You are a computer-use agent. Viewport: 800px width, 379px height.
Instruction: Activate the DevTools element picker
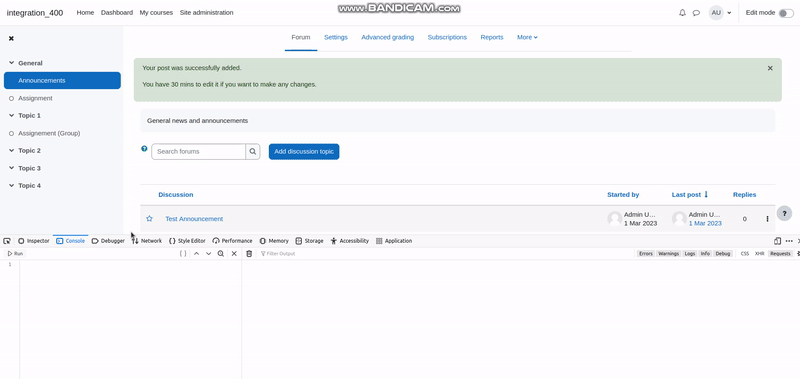click(x=7, y=241)
